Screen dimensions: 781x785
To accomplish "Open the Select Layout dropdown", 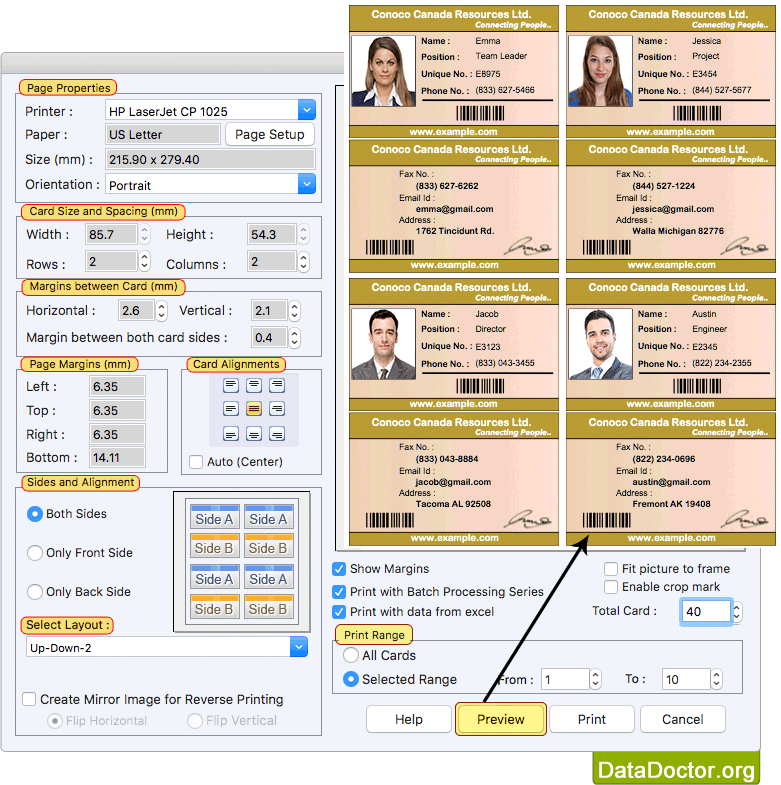I will [x=298, y=647].
